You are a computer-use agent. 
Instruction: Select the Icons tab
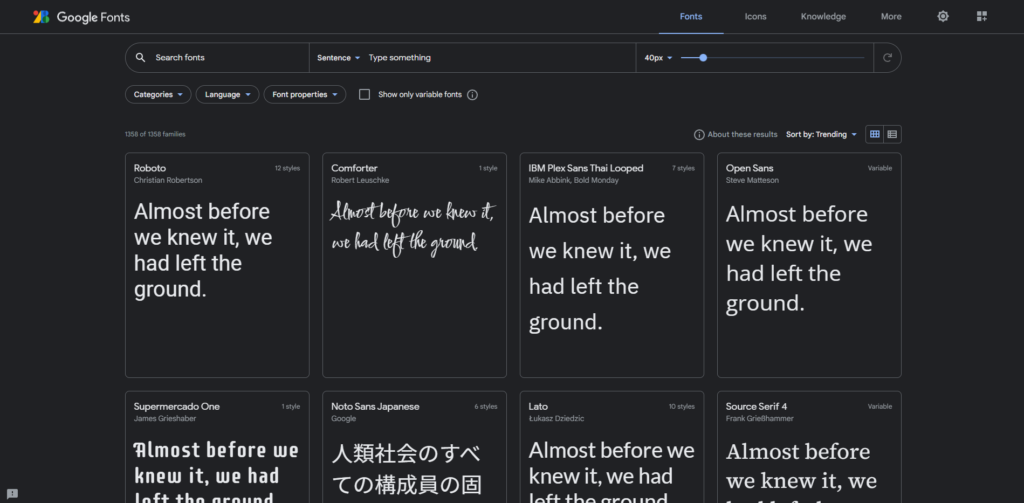[756, 16]
